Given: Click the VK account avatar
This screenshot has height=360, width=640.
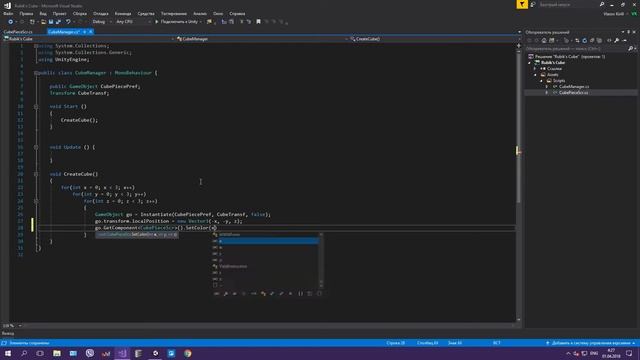Looking at the screenshot, I should tap(634, 13).
